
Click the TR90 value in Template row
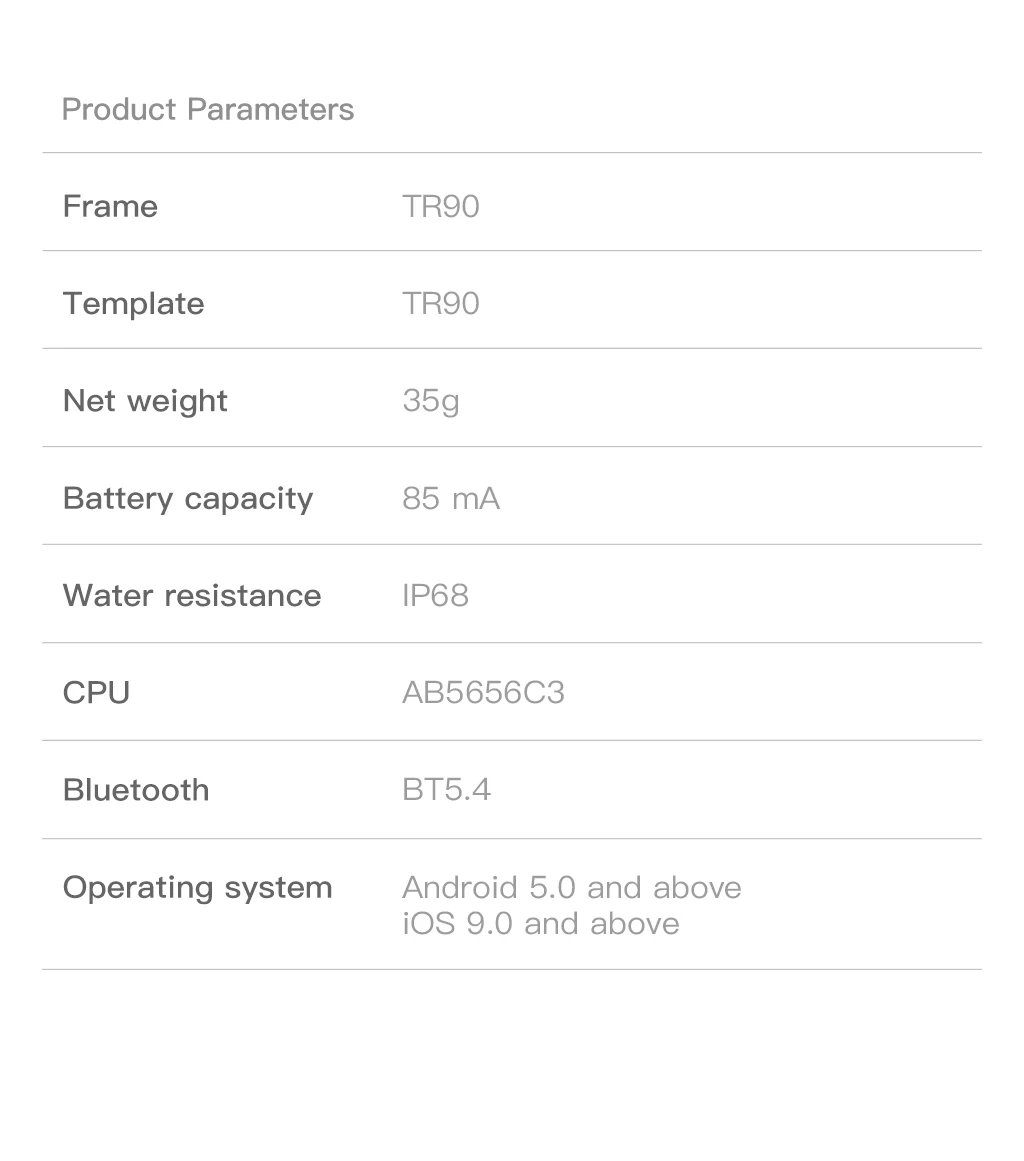[440, 303]
